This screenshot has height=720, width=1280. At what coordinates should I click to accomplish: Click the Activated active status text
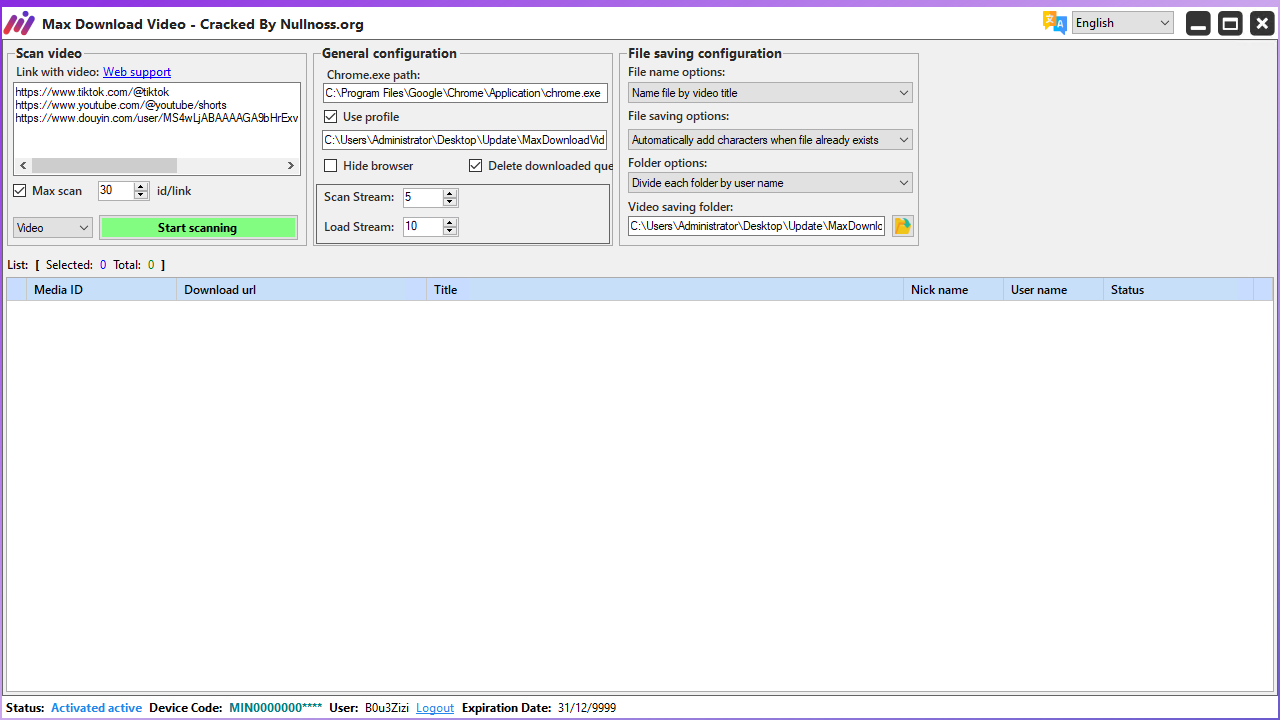96,708
